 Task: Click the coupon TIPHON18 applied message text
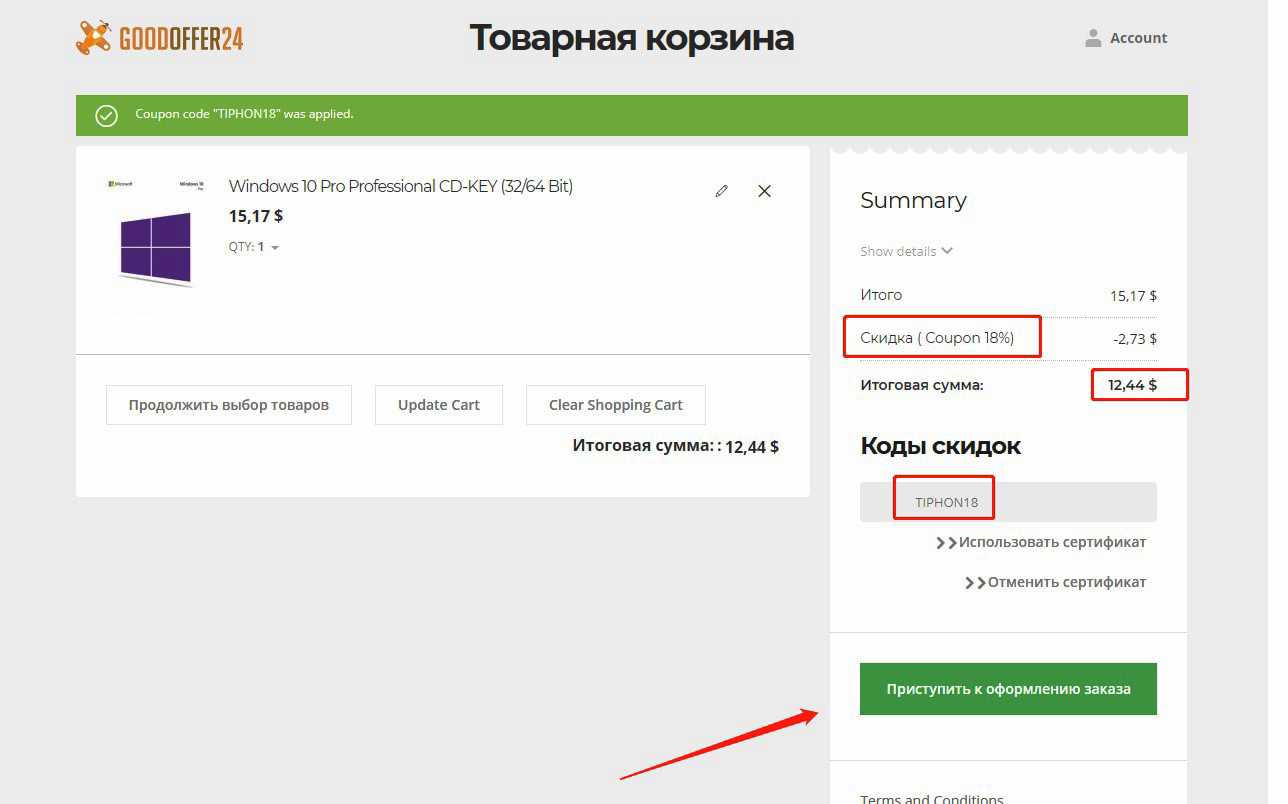[x=244, y=114]
